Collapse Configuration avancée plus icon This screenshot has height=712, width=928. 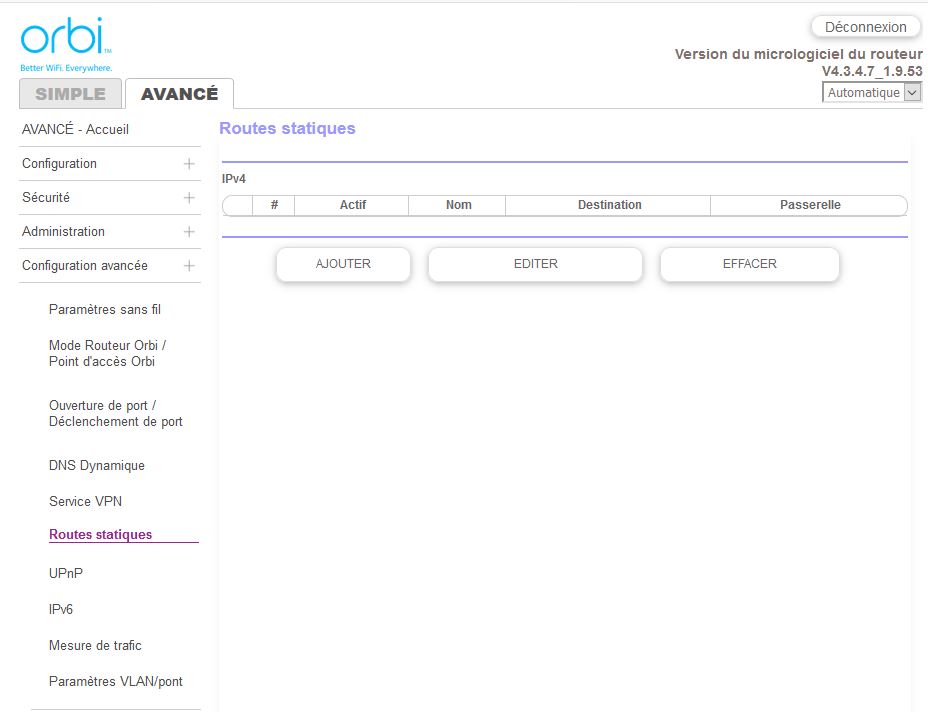click(x=189, y=266)
